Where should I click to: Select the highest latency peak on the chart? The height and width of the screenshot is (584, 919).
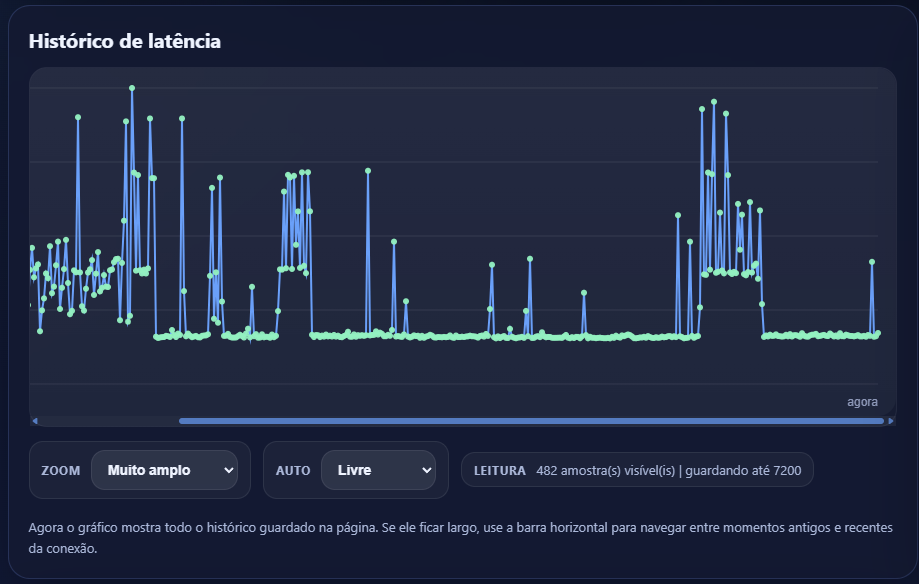(x=132, y=88)
